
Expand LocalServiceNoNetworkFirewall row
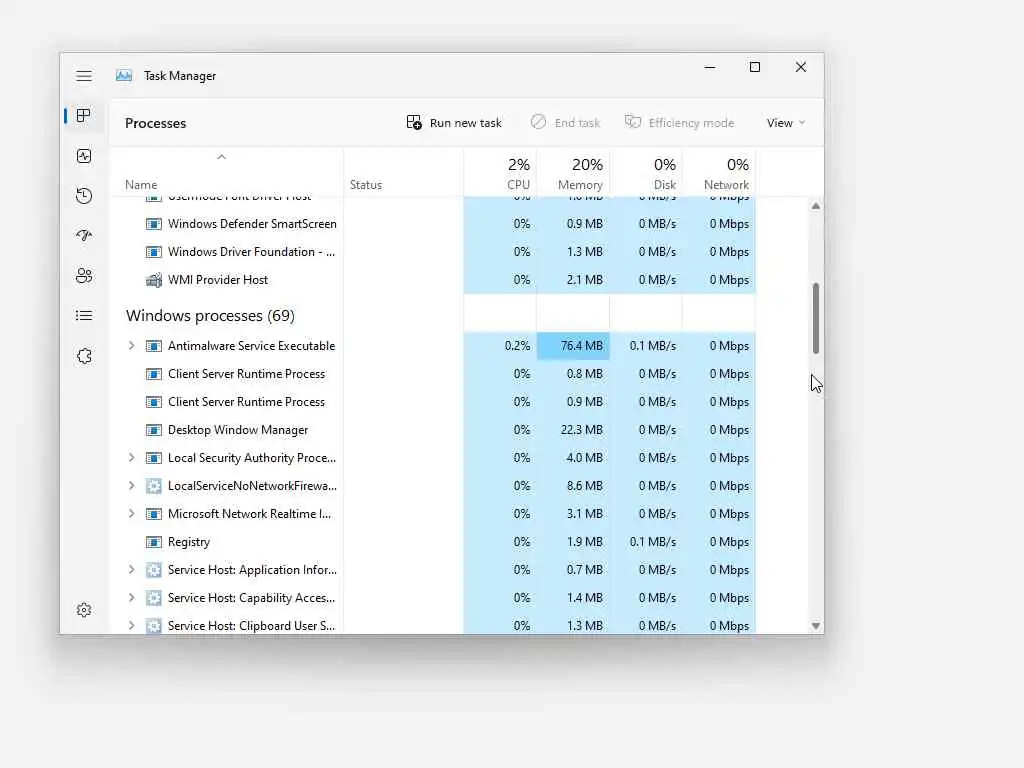(131, 486)
